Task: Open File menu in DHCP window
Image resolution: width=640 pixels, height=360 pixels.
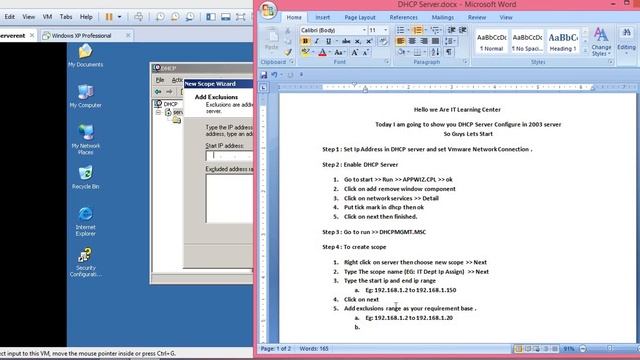Action: coord(160,80)
